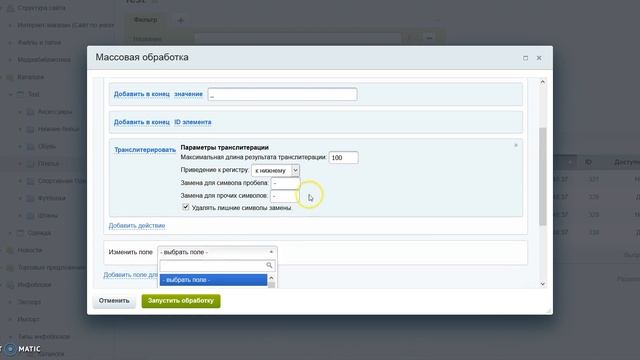Click first 'Добавить в конец' link beside значение
The width and height of the screenshot is (640, 360).
pyautogui.click(x=142, y=94)
